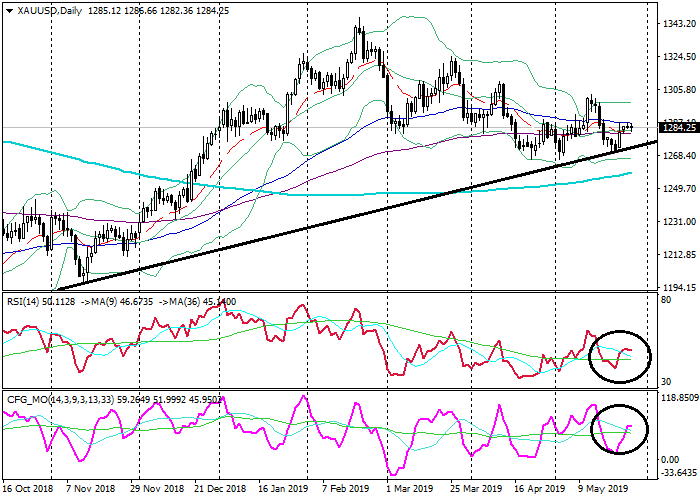Screen dimensions: 700x500
Task: Select the CFG_MO indicator label
Action: (30, 397)
